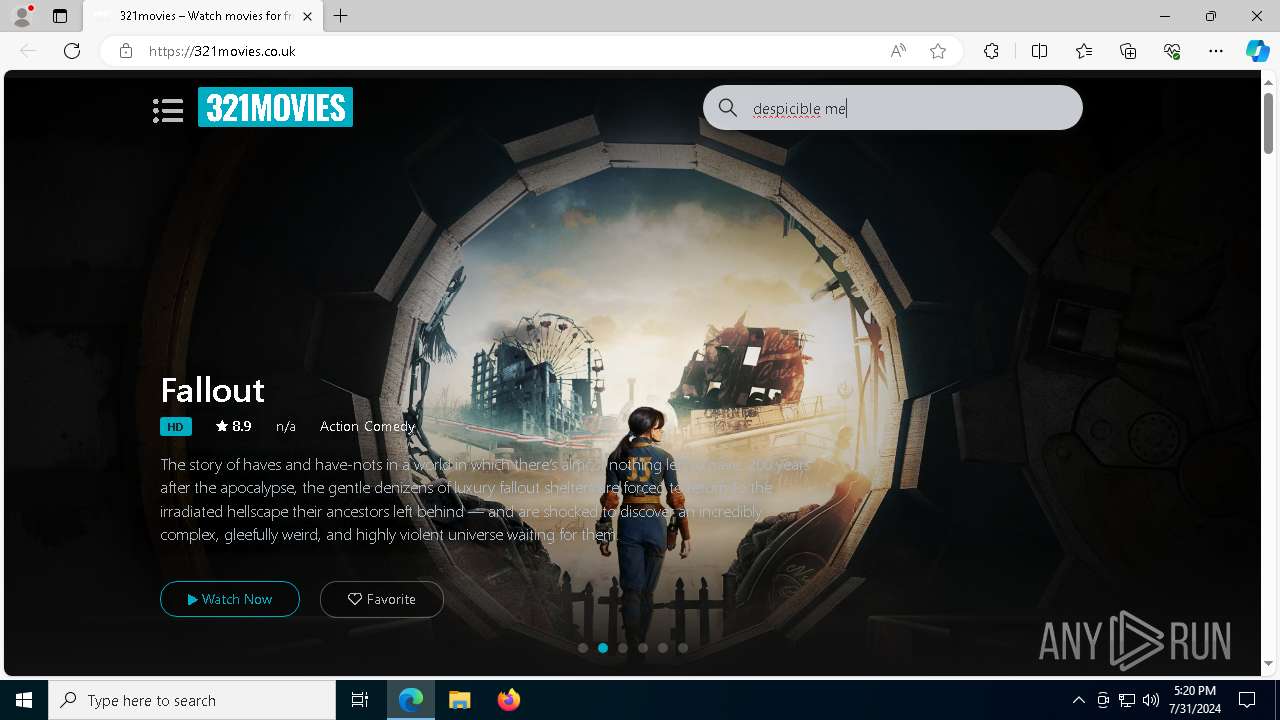Viewport: 1280px width, 720px height.
Task: Select the 321movies browser tab
Action: click(203, 16)
